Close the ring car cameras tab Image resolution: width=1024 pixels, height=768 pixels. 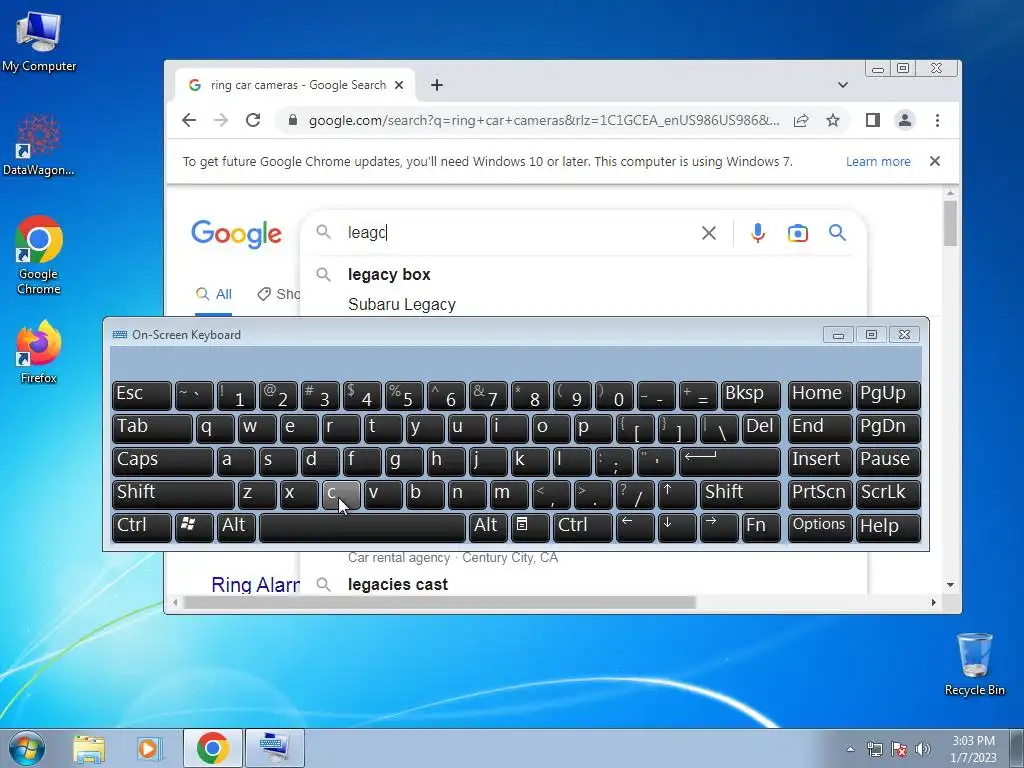(x=399, y=85)
